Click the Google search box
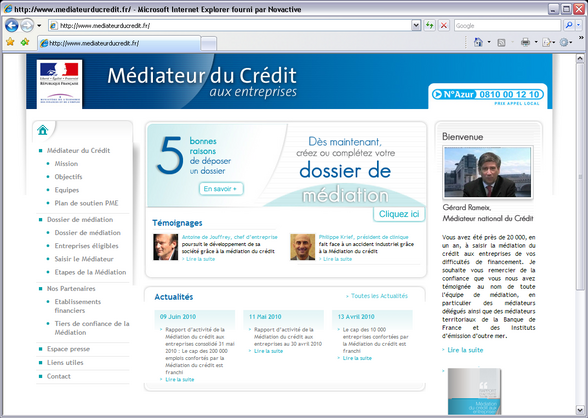The width and height of the screenshot is (588, 418). point(507,25)
